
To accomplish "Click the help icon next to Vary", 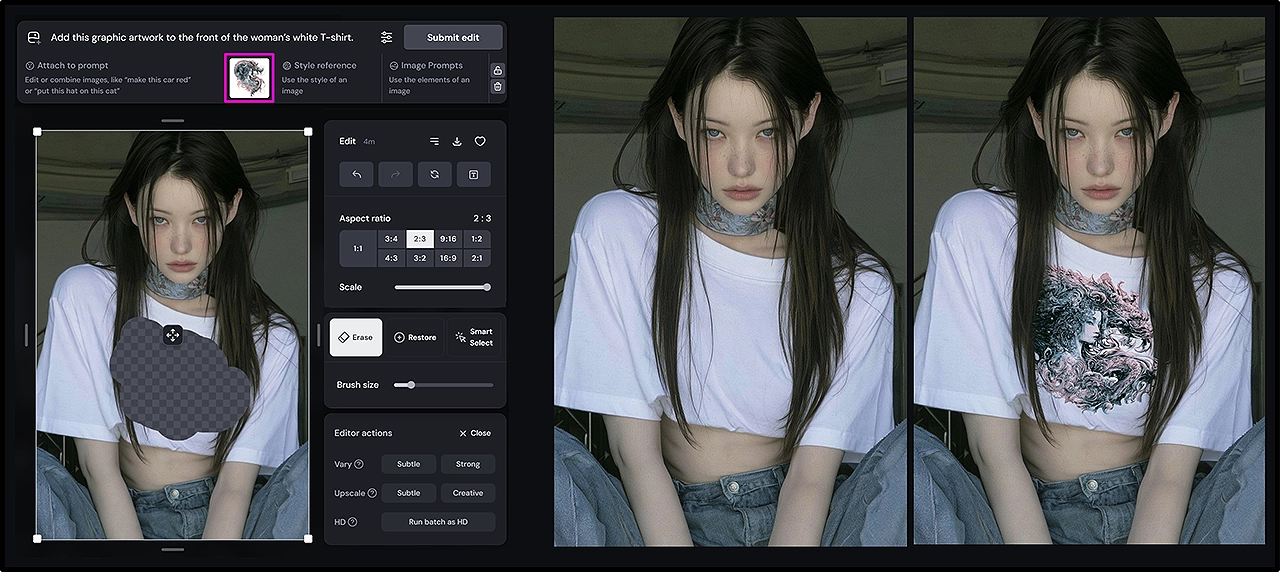I will tap(359, 464).
